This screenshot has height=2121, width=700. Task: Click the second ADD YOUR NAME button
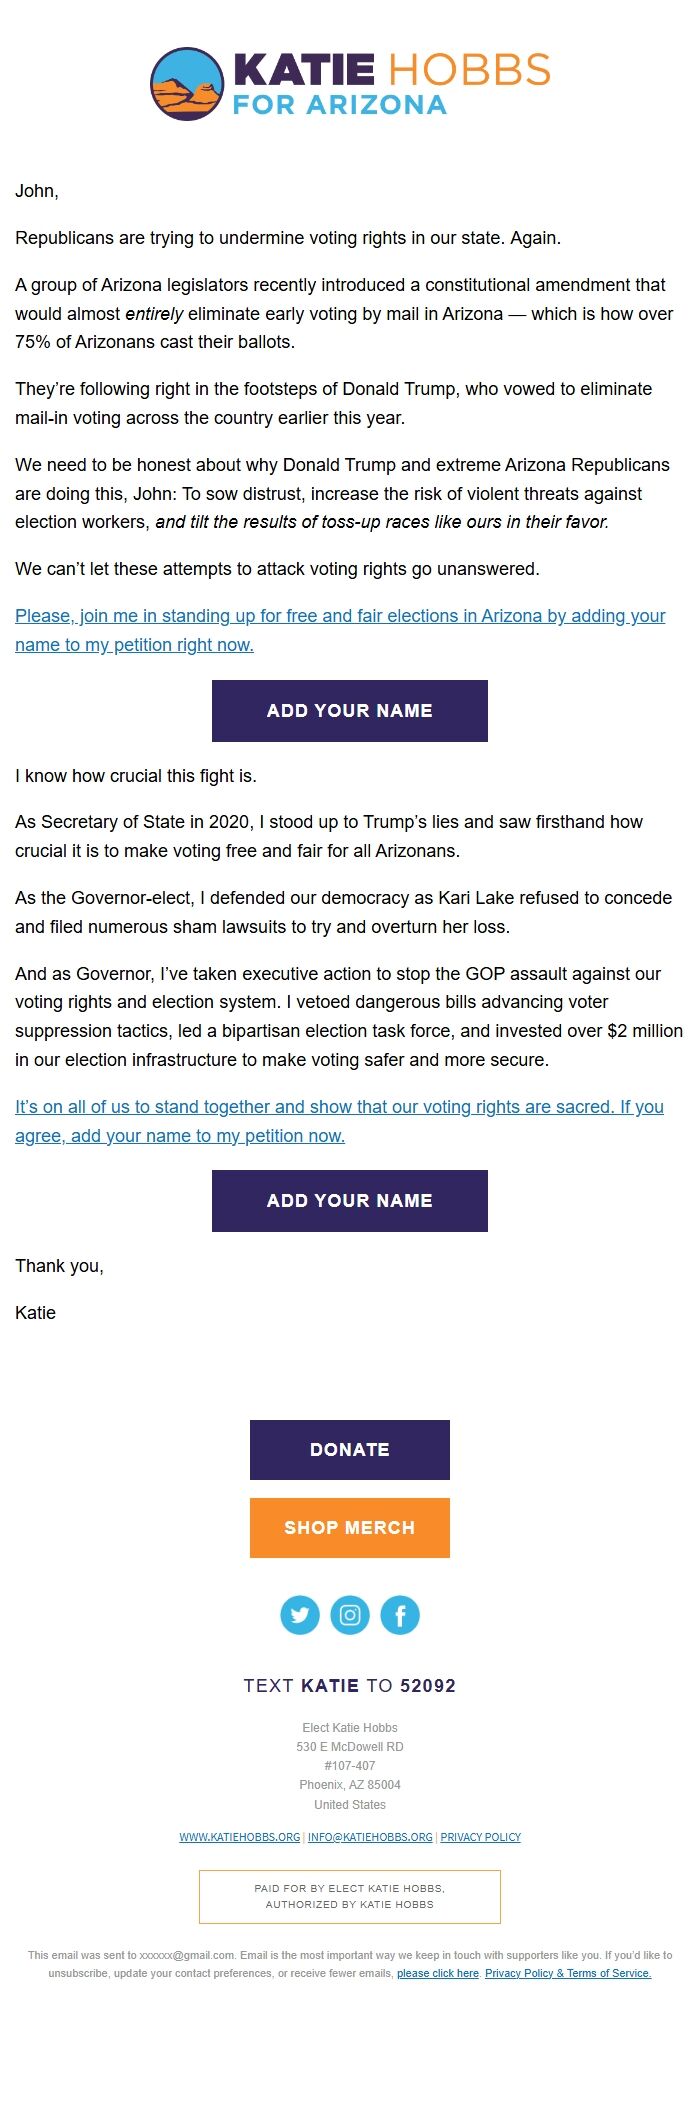coord(349,1200)
